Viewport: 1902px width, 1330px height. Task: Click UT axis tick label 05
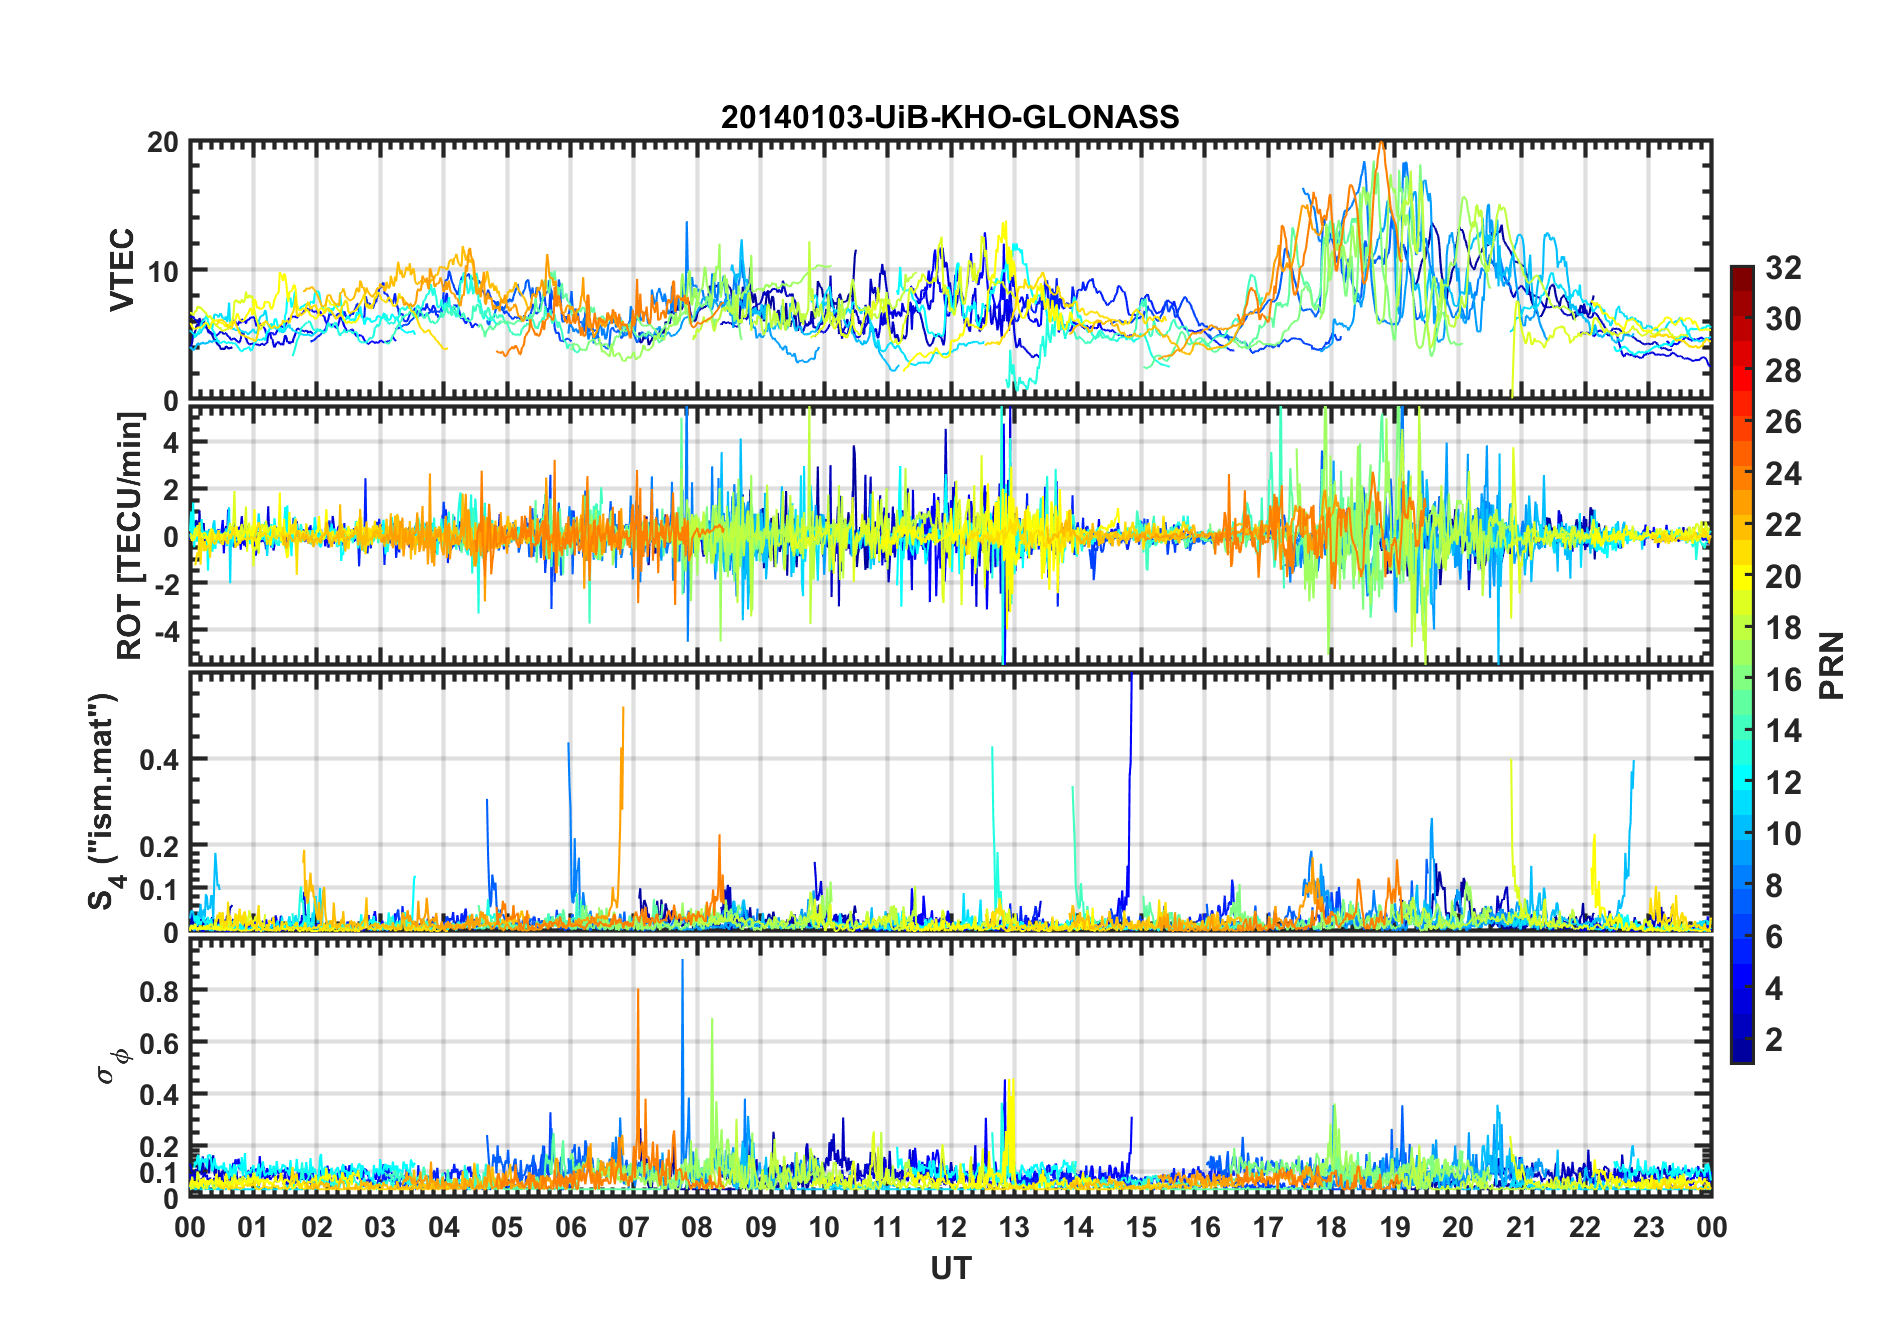point(507,1228)
